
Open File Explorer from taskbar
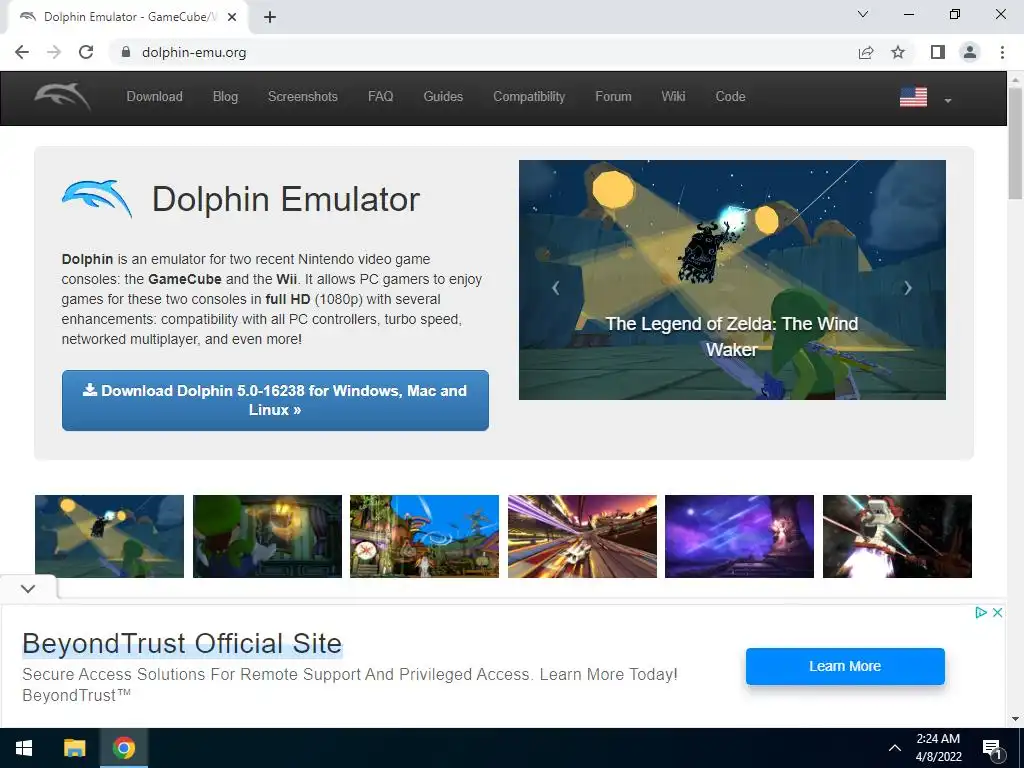74,748
